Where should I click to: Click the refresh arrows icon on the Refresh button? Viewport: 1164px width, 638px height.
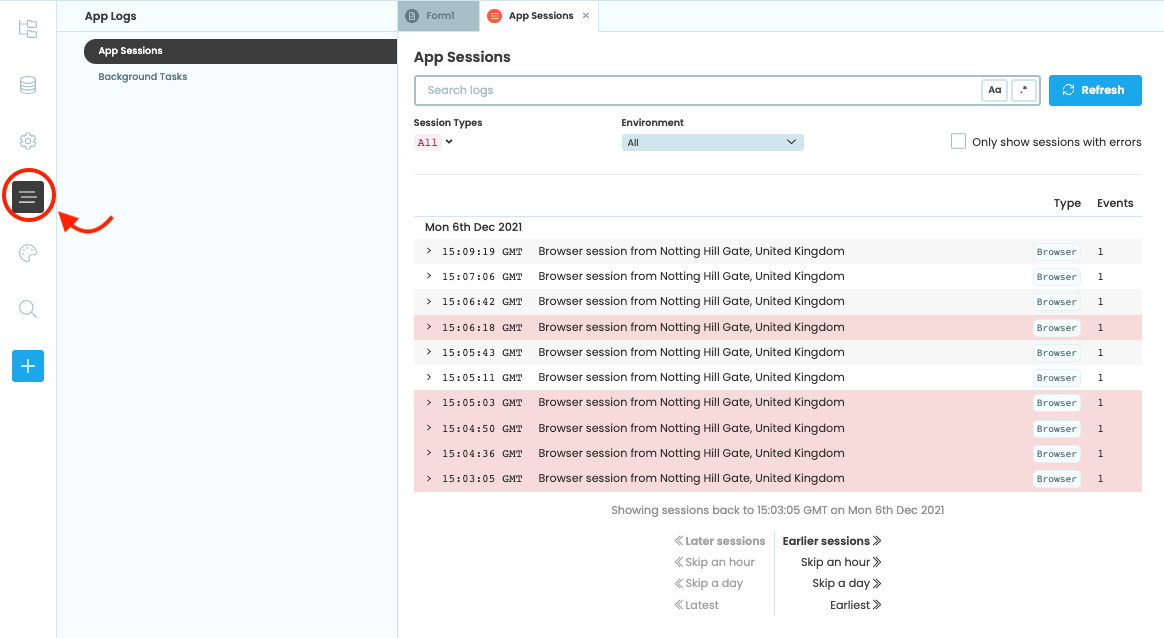[1068, 90]
